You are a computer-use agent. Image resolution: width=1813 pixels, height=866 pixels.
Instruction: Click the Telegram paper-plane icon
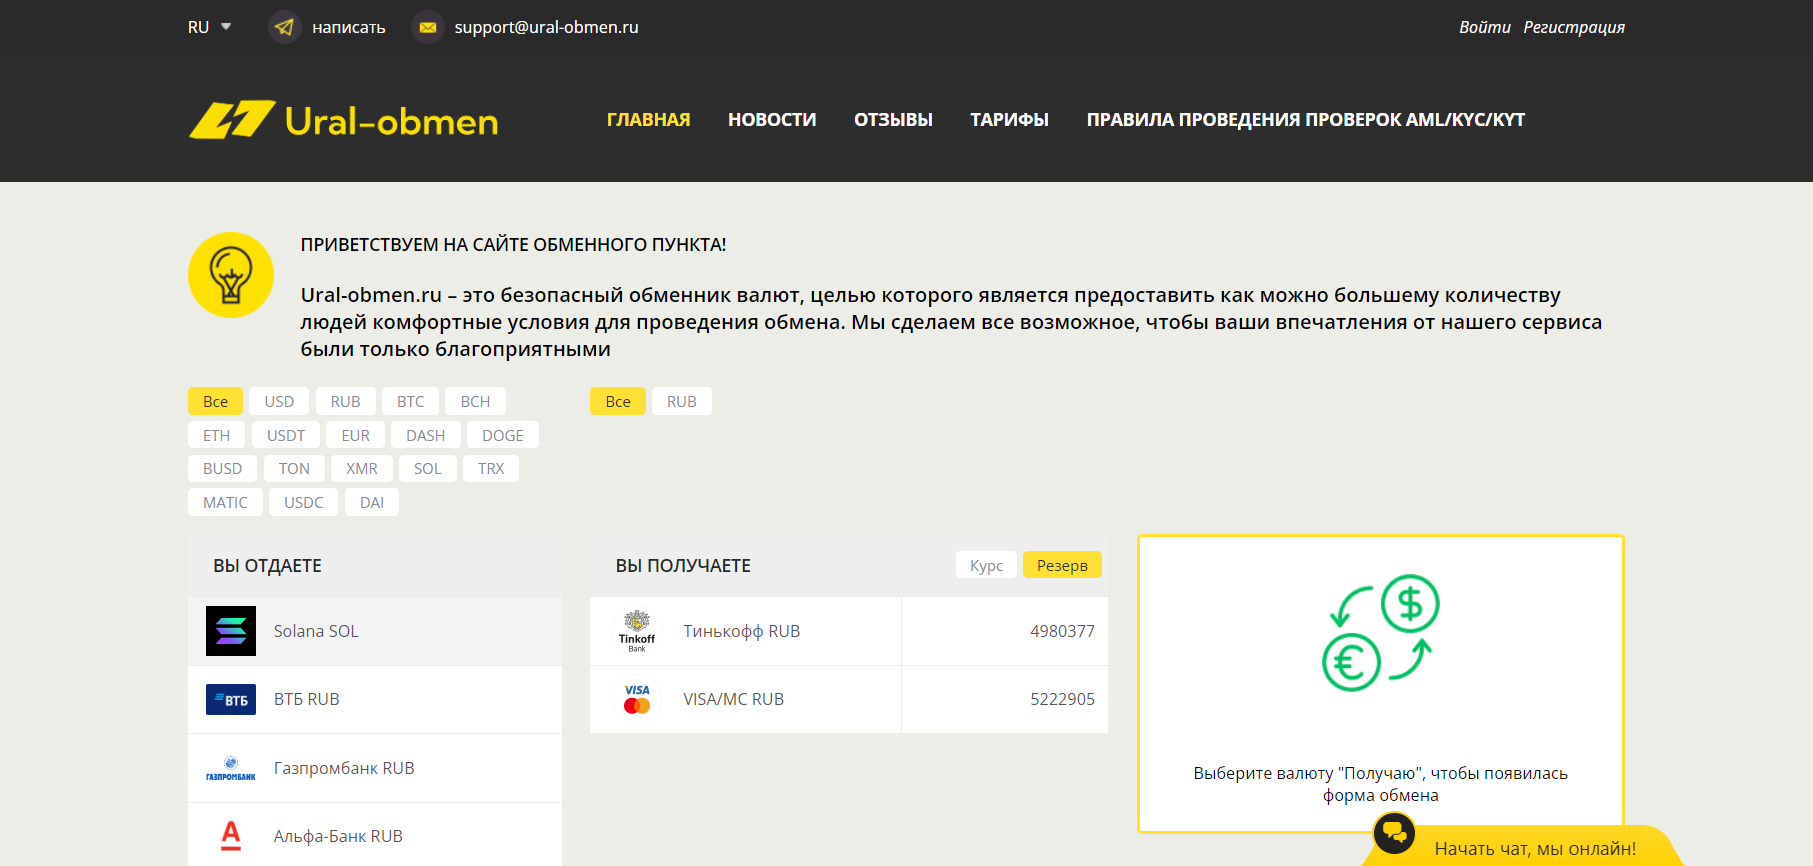285,27
